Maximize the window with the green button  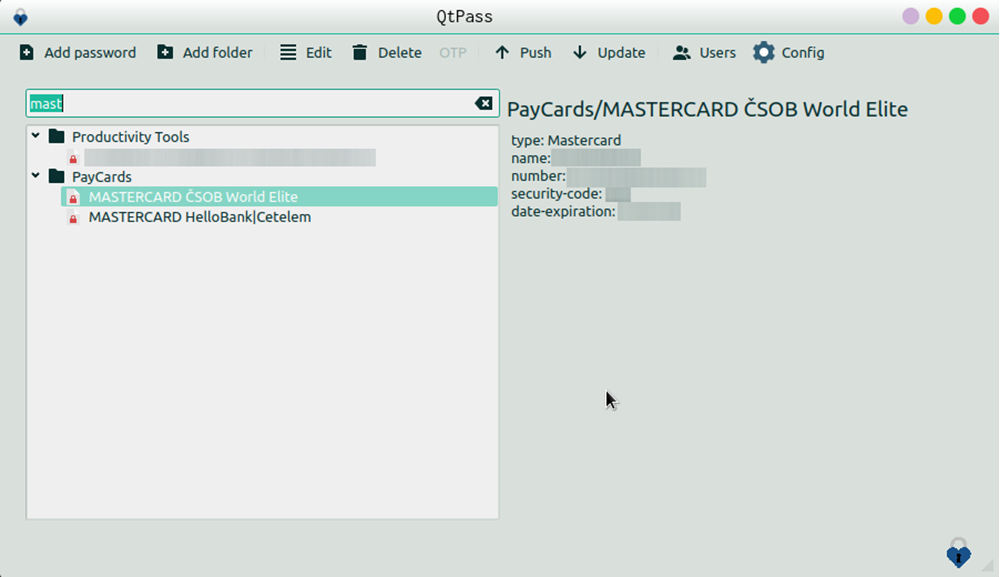[957, 16]
